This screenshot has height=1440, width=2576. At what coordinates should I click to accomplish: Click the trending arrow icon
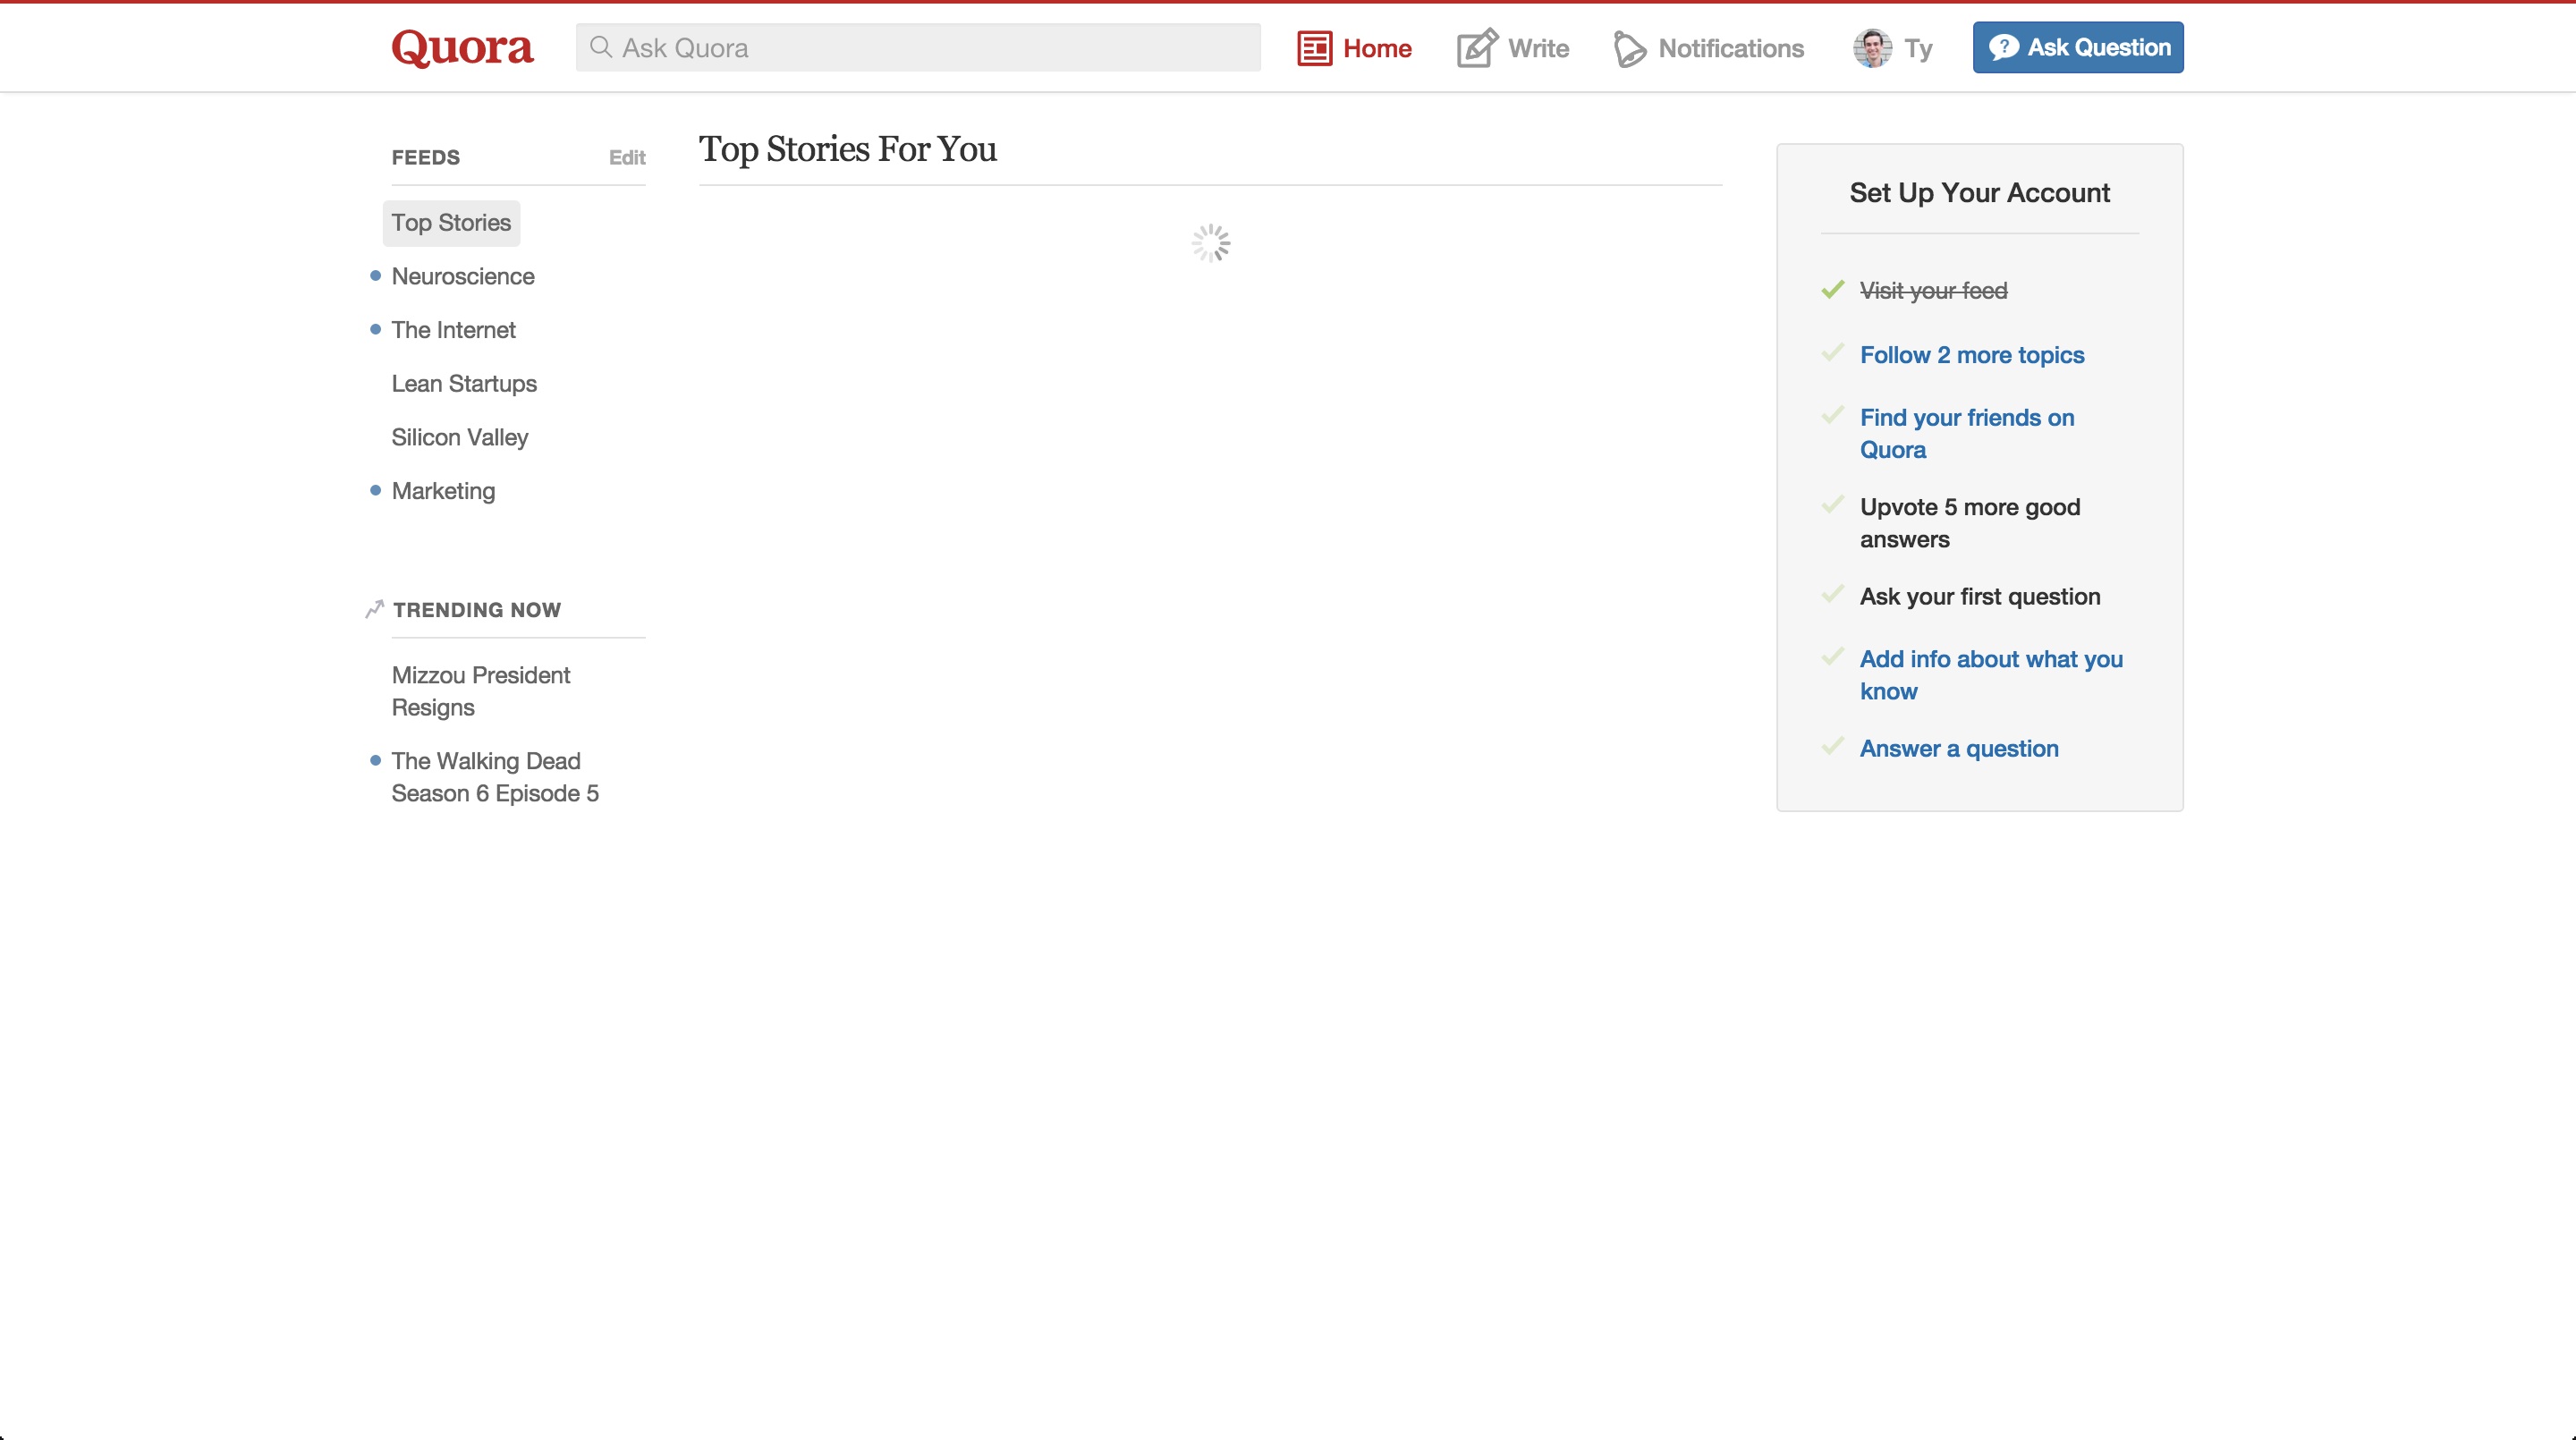(x=375, y=609)
